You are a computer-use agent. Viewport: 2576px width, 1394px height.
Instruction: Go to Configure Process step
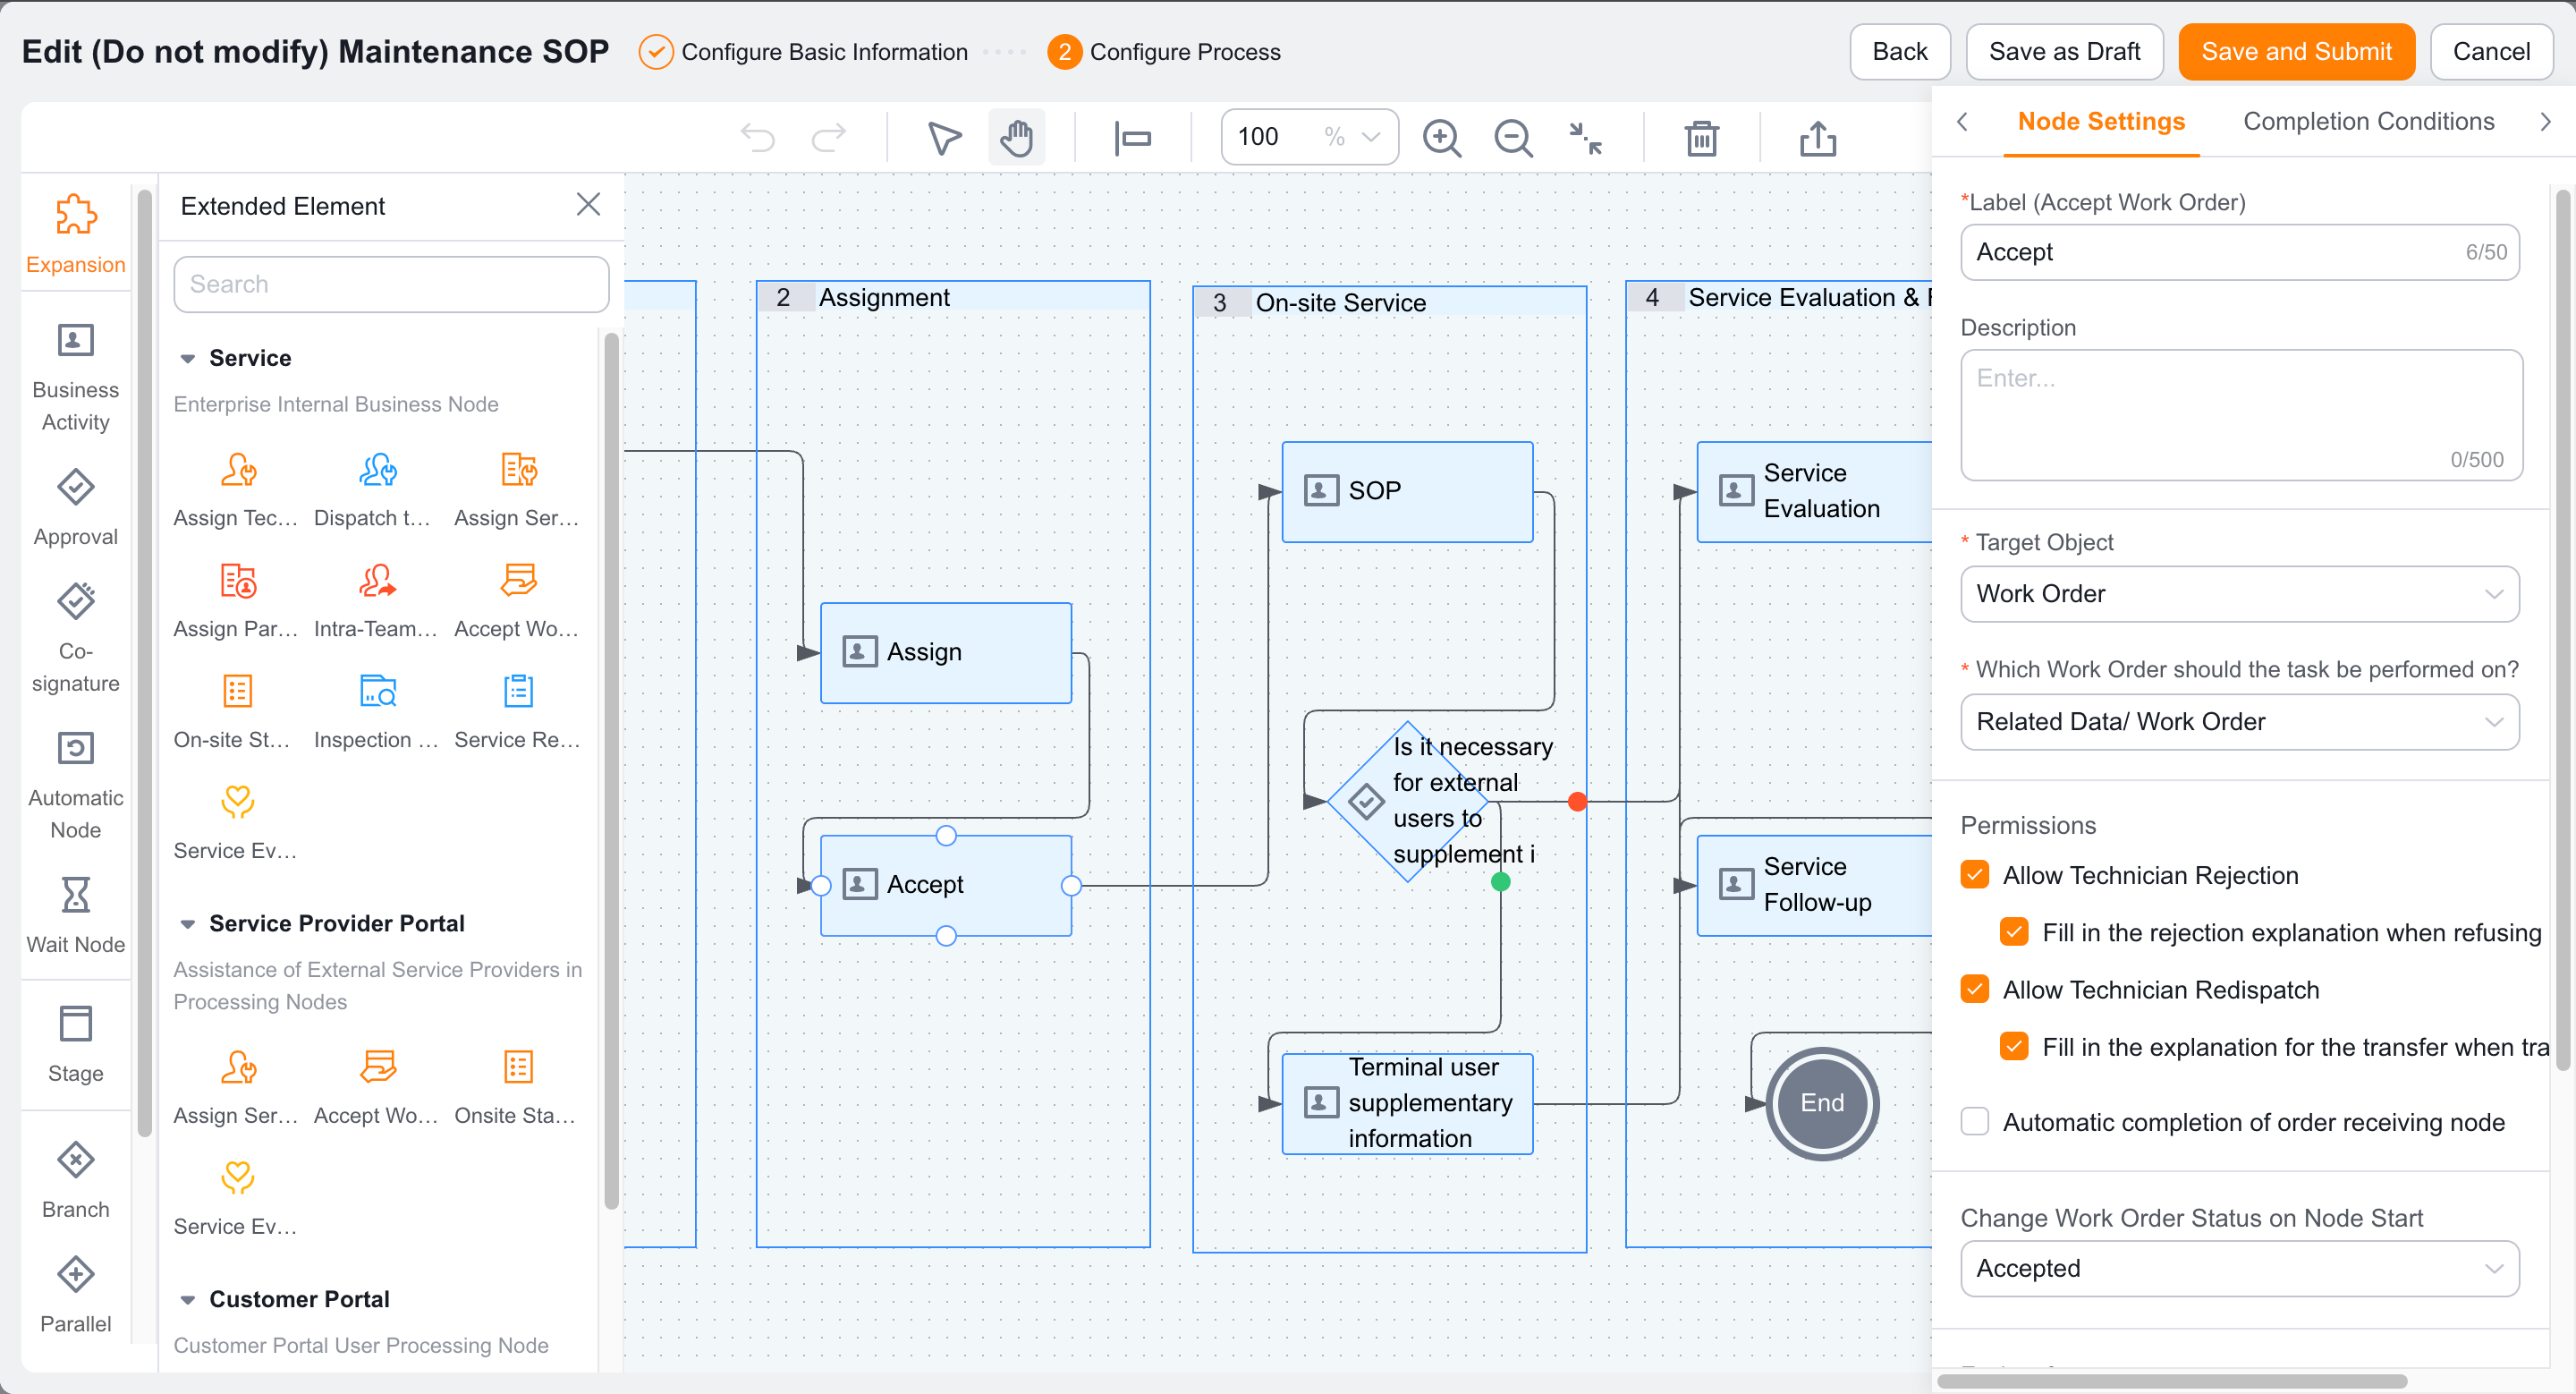1164,52
